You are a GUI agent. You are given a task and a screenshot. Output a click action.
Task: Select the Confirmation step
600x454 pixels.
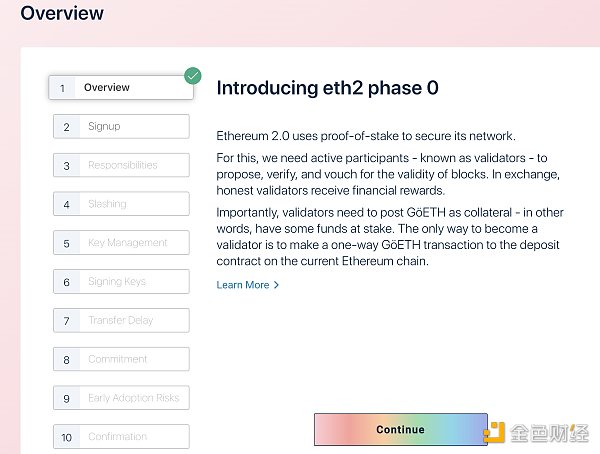coord(120,437)
